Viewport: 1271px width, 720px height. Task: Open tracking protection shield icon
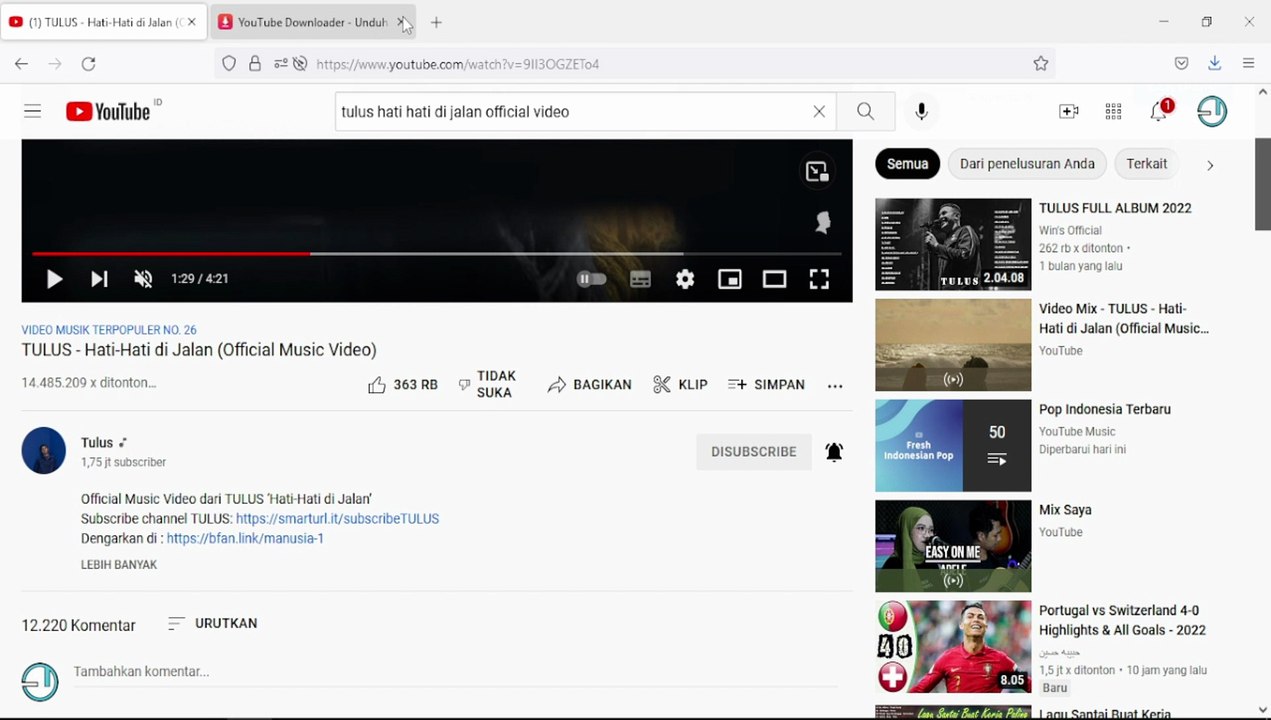tap(229, 64)
